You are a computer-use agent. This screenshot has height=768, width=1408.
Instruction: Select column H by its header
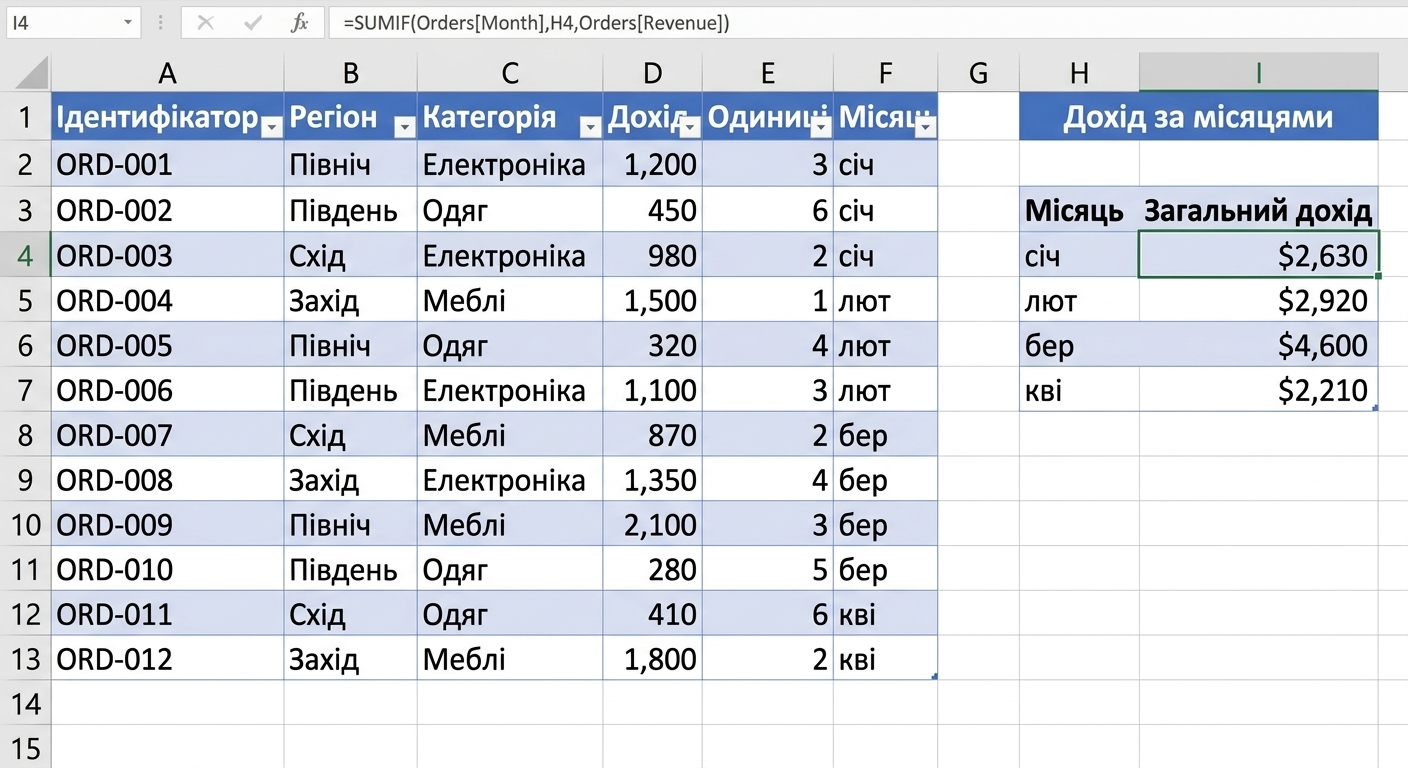click(x=1079, y=72)
